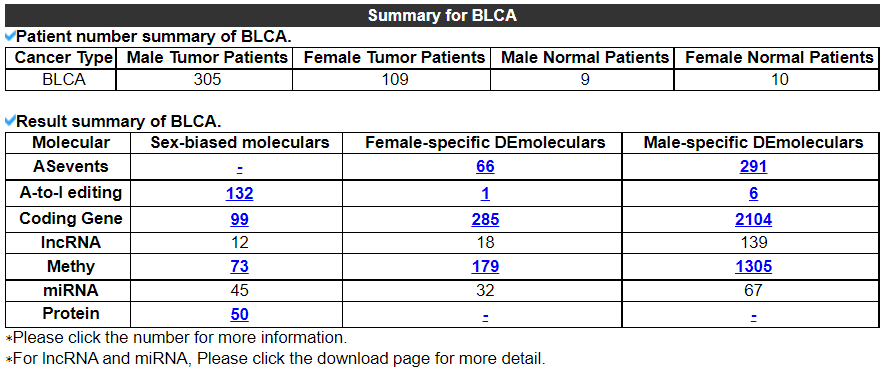Click the 73 sex-biased Methy link

click(240, 266)
